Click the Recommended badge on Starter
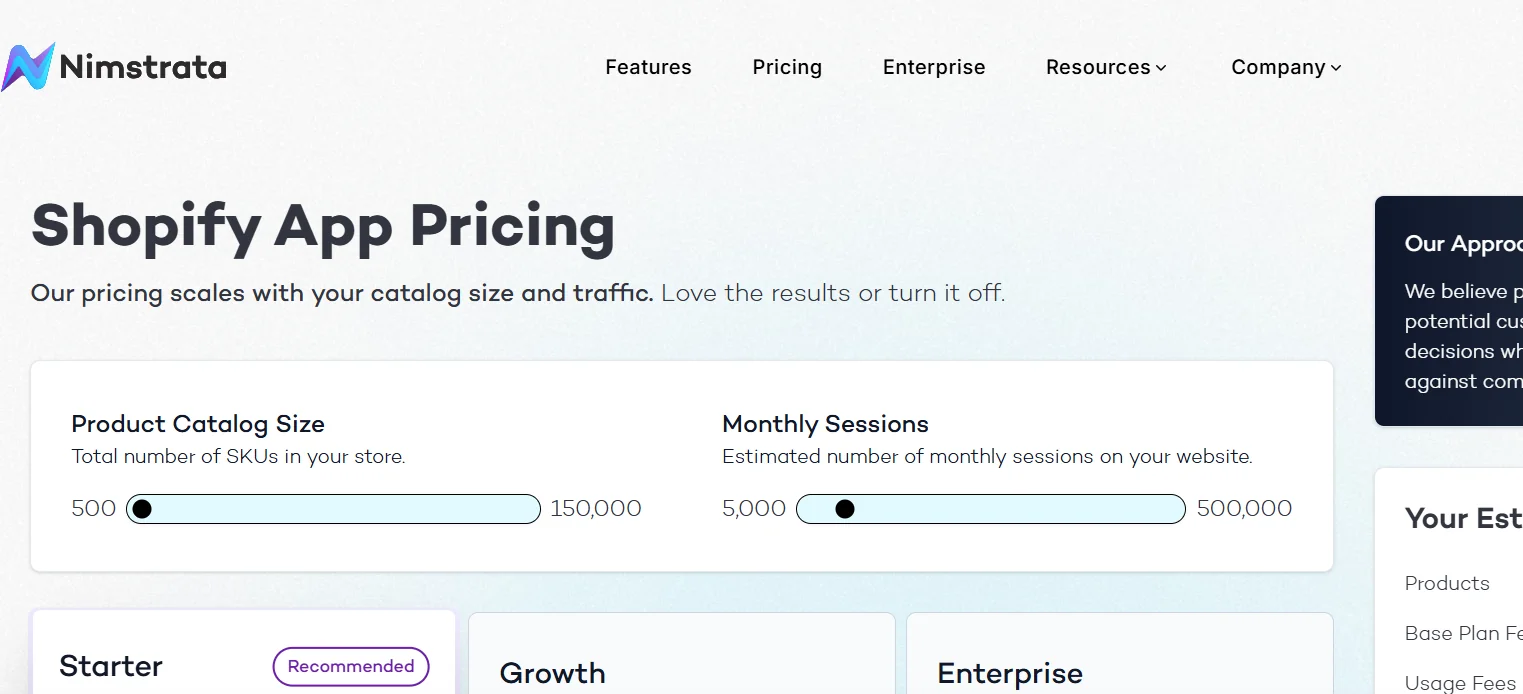Viewport: 1523px width, 694px height. pos(351,666)
